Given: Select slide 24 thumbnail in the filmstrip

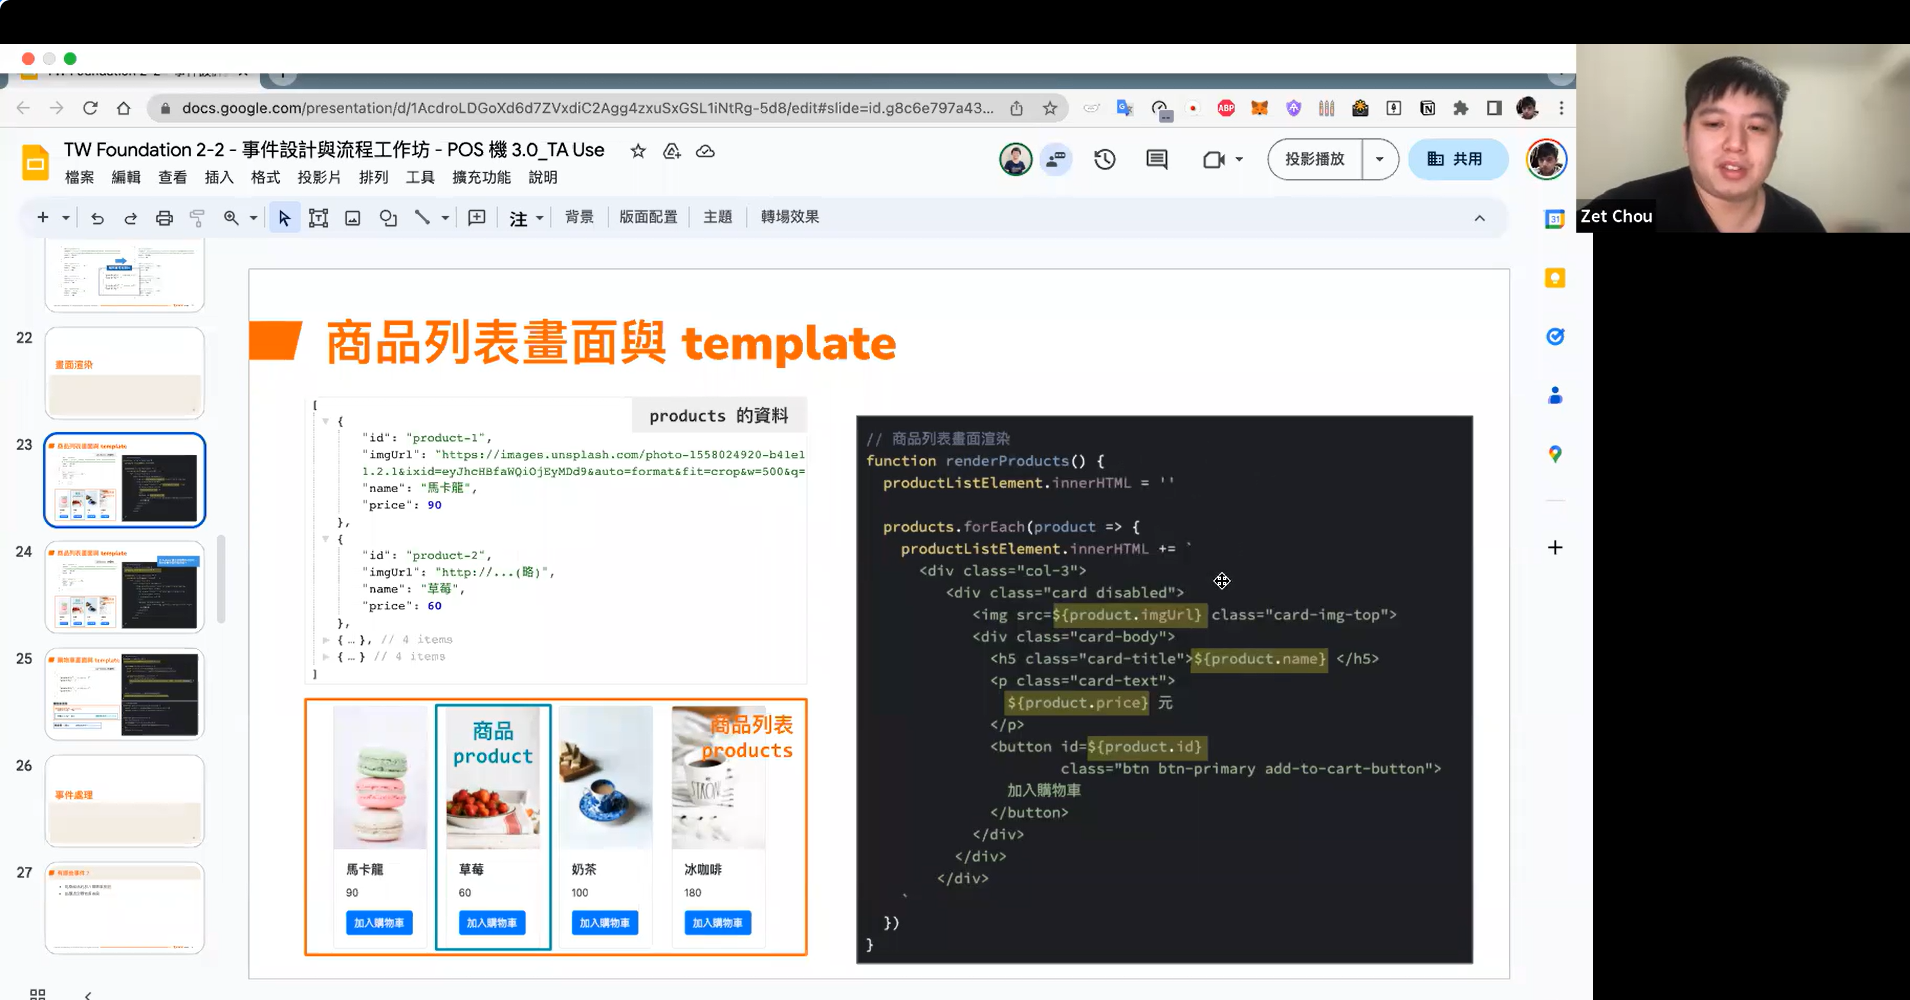Looking at the screenshot, I should [125, 587].
